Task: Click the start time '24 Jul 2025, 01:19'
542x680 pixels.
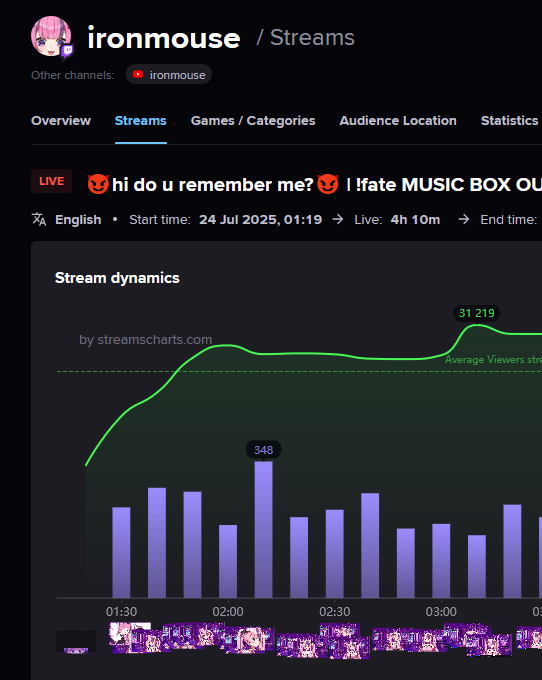Action: click(261, 219)
